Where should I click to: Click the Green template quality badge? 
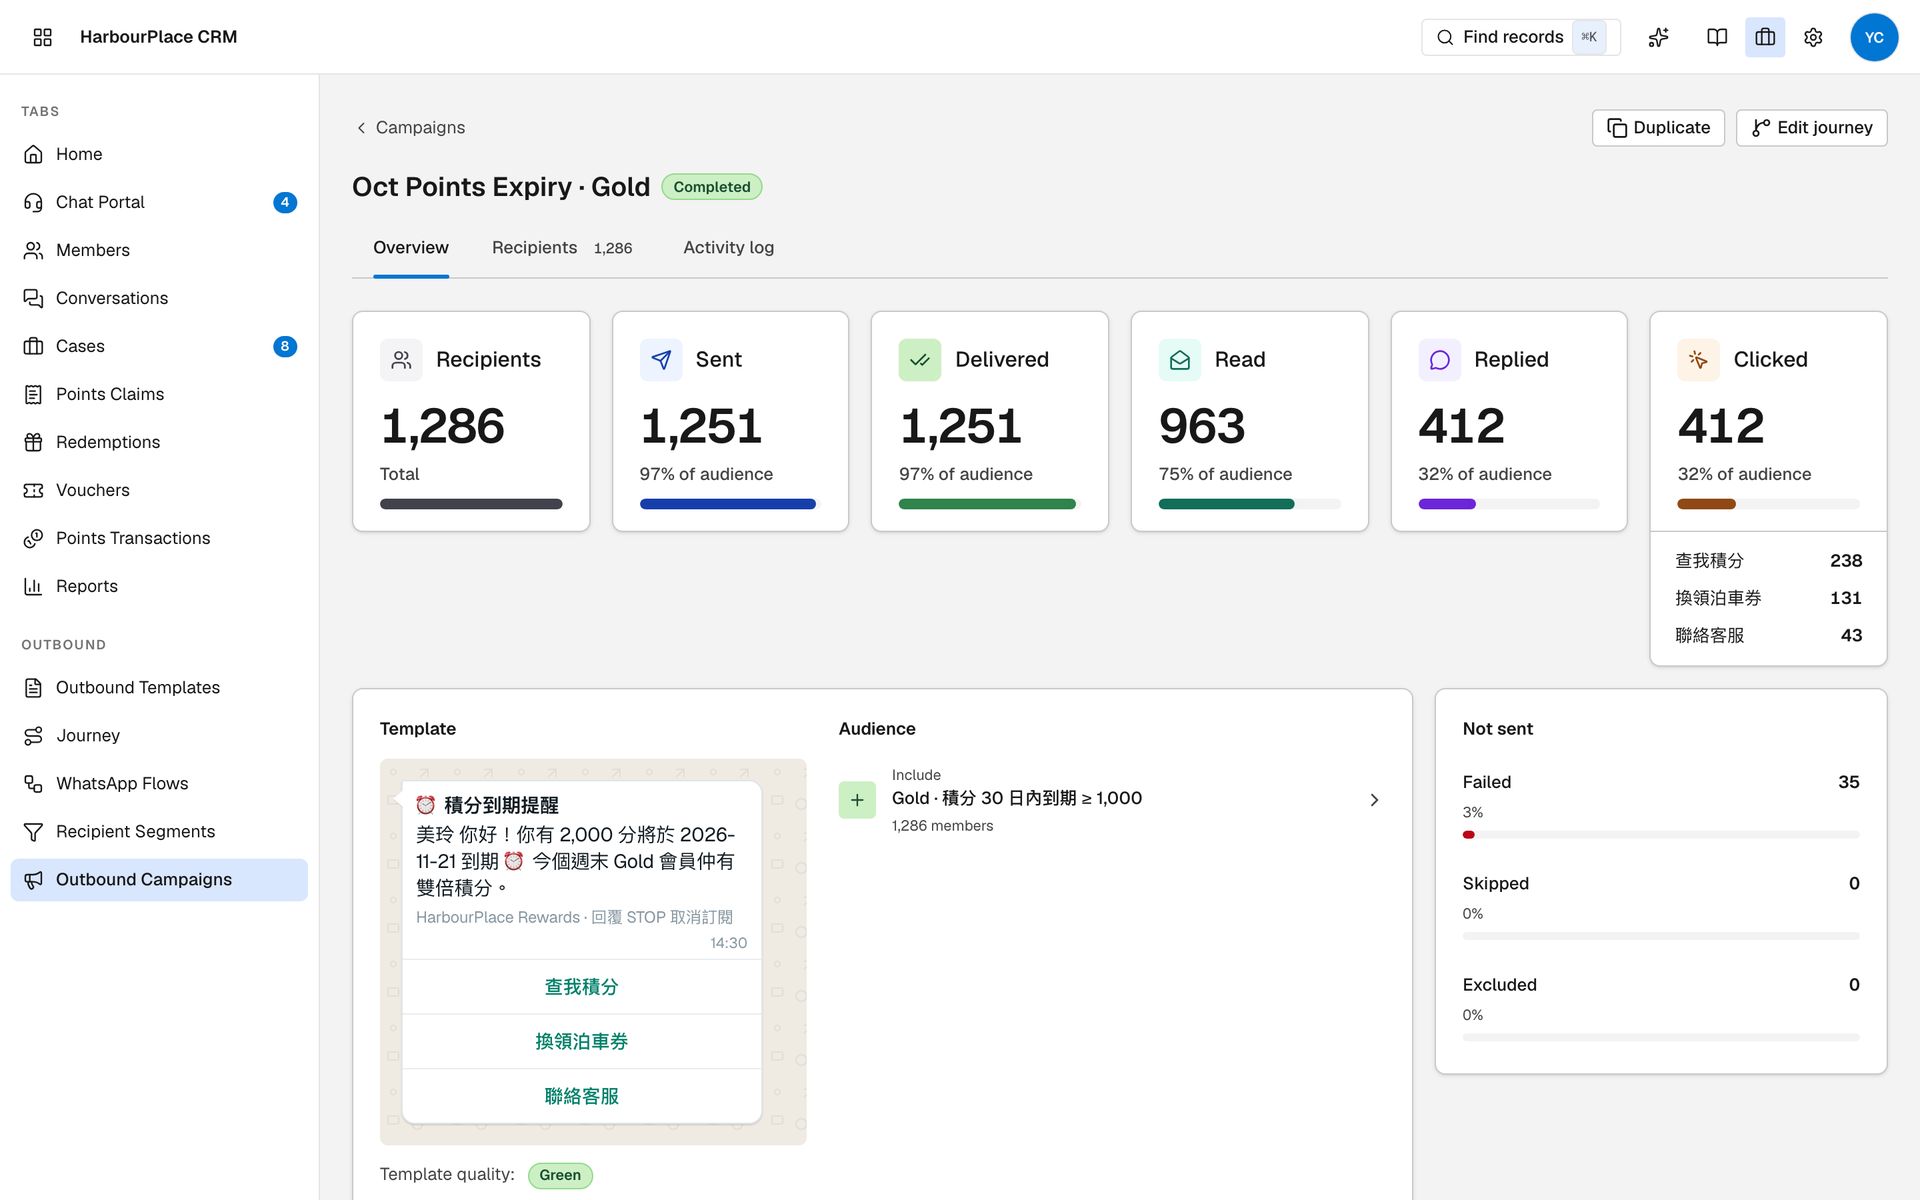(x=560, y=1175)
